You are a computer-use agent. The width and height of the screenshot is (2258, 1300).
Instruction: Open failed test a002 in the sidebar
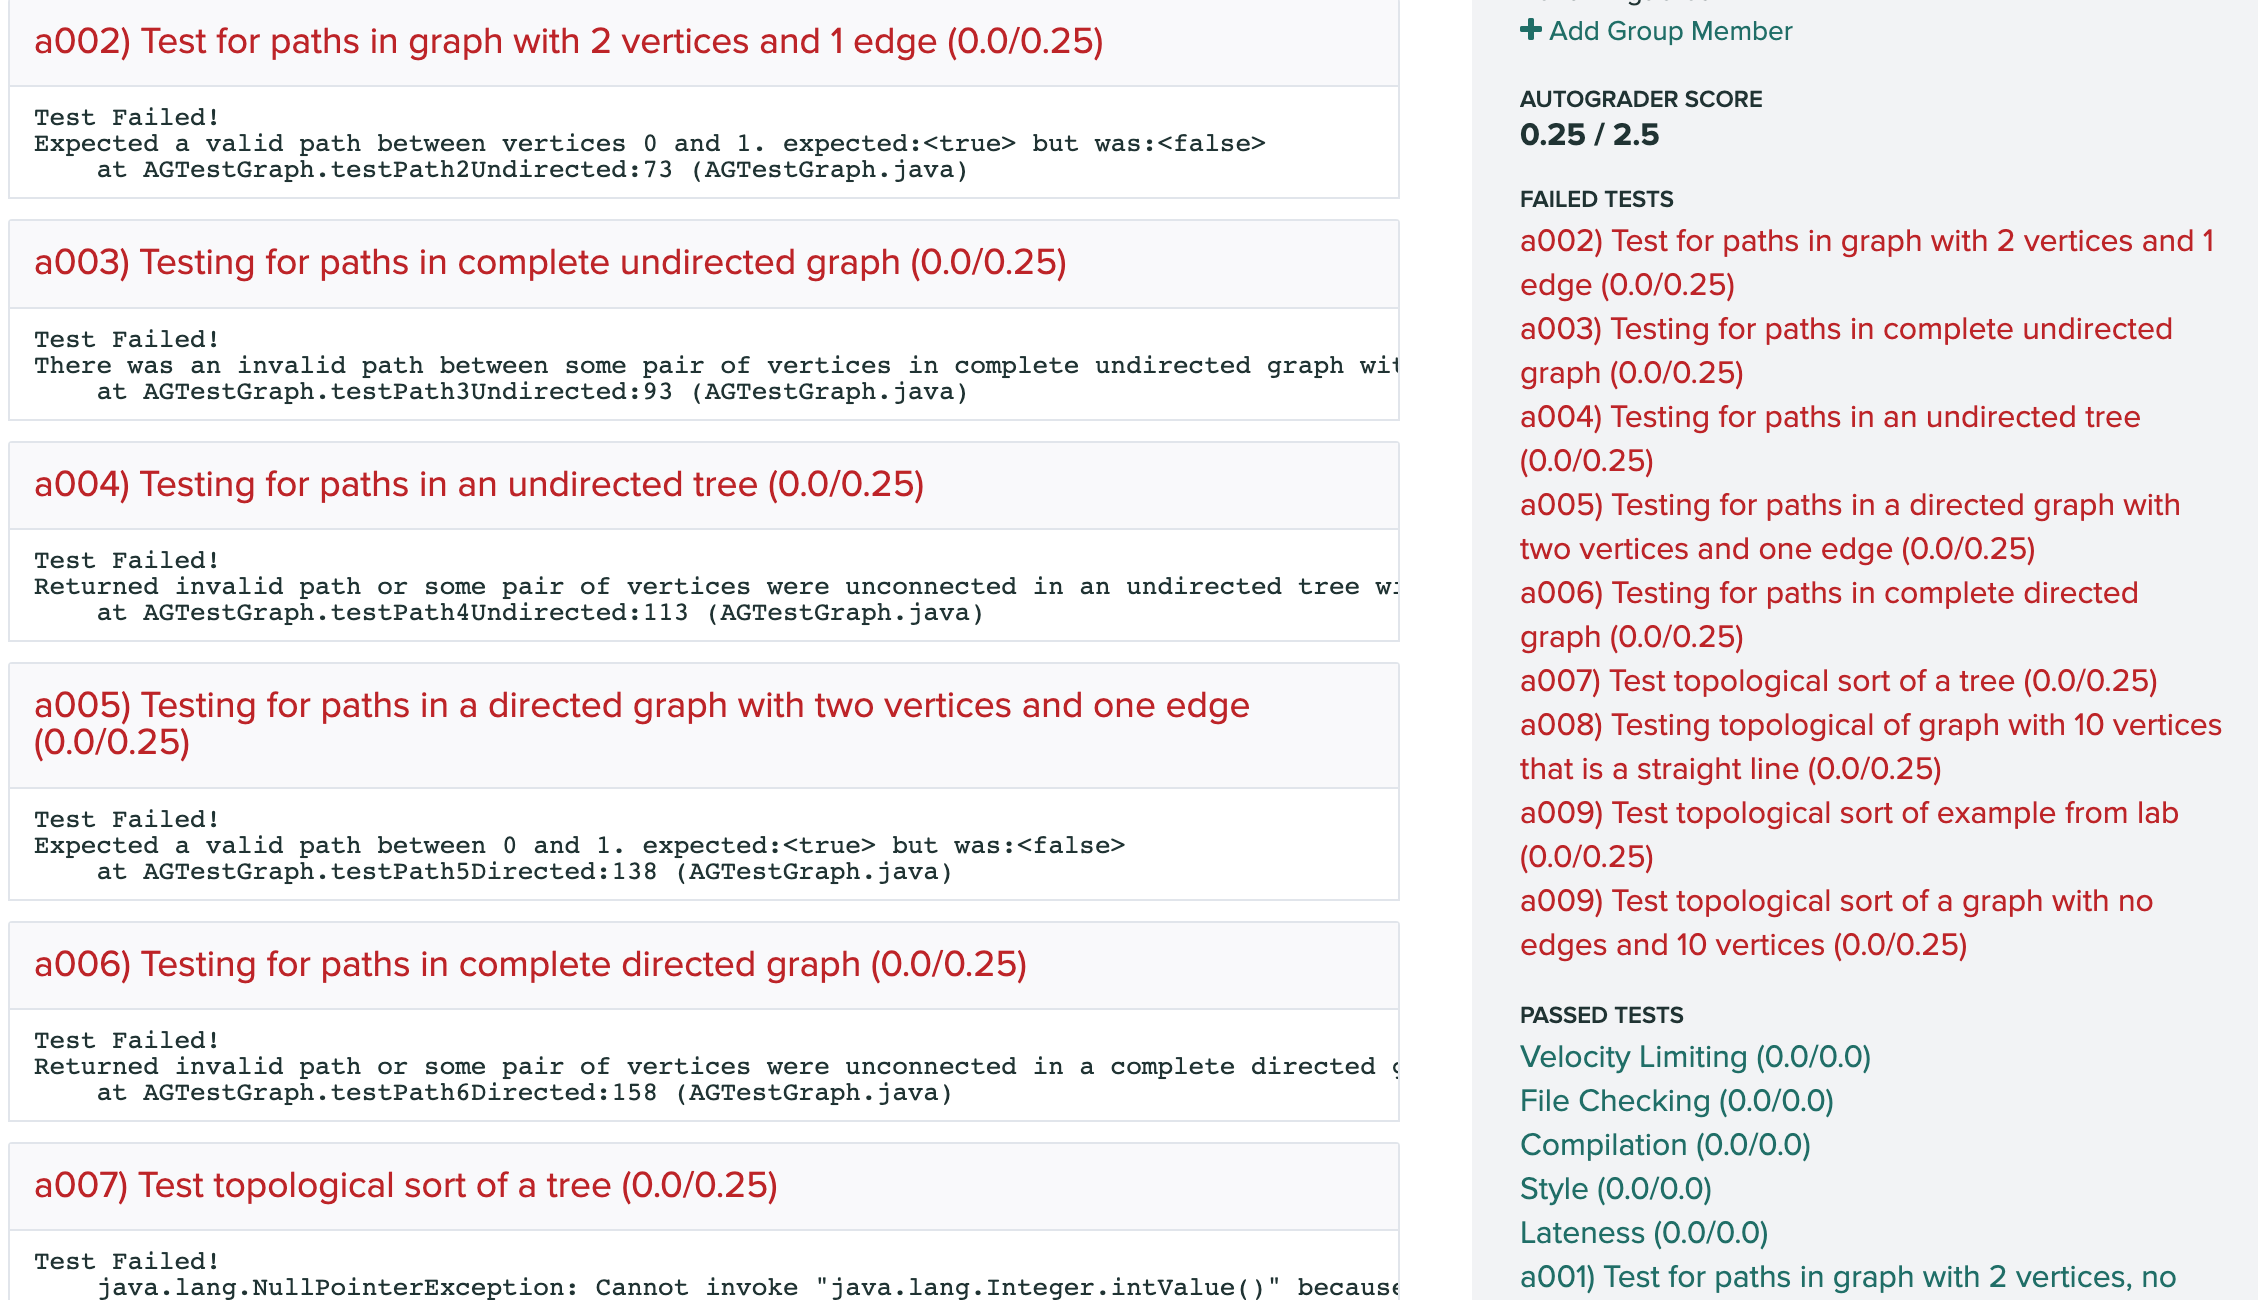[1865, 242]
